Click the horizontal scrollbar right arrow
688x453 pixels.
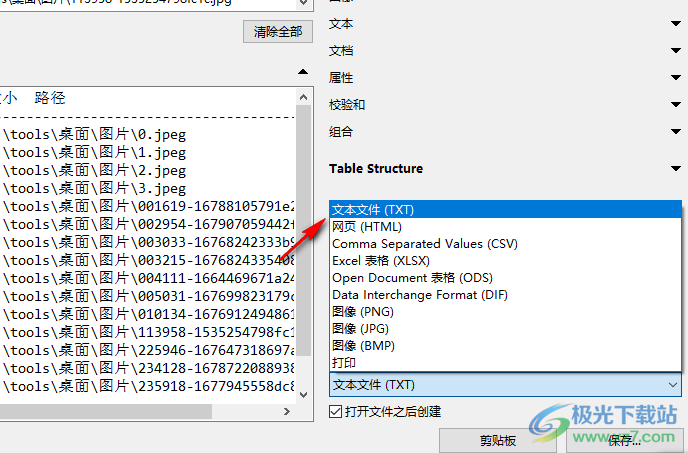click(x=287, y=411)
